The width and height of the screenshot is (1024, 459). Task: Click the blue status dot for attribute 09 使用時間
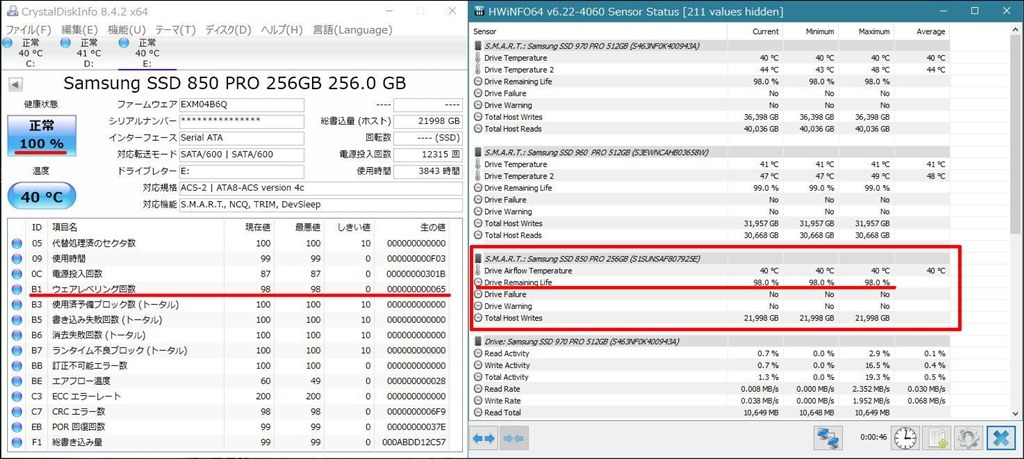tap(18, 259)
